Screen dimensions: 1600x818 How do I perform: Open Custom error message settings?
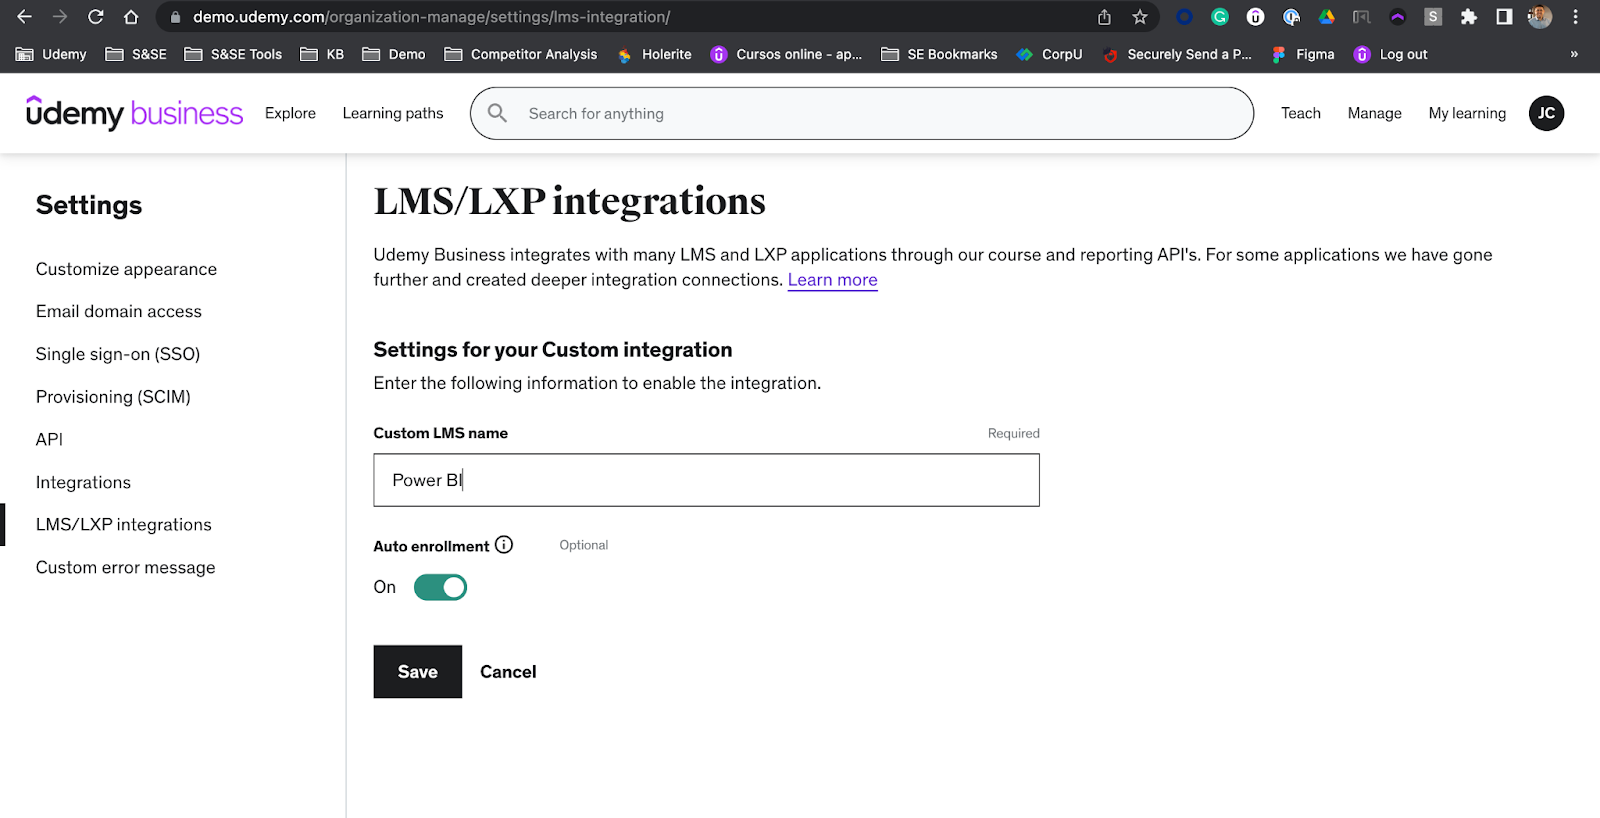tap(126, 567)
